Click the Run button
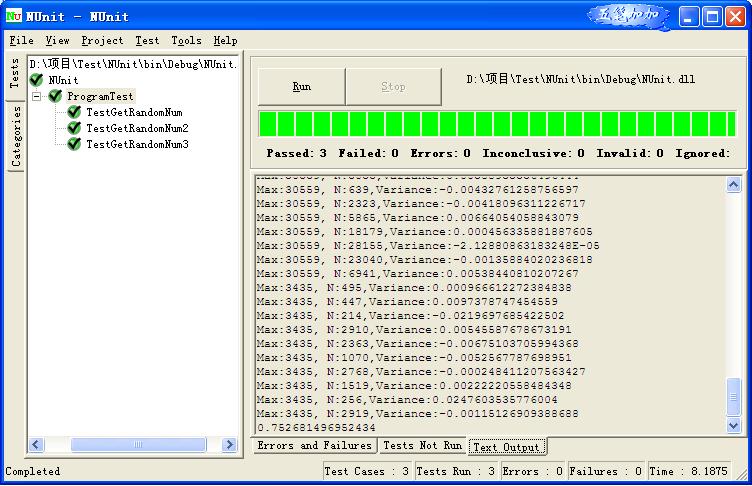The height and width of the screenshot is (486, 752). click(x=302, y=86)
